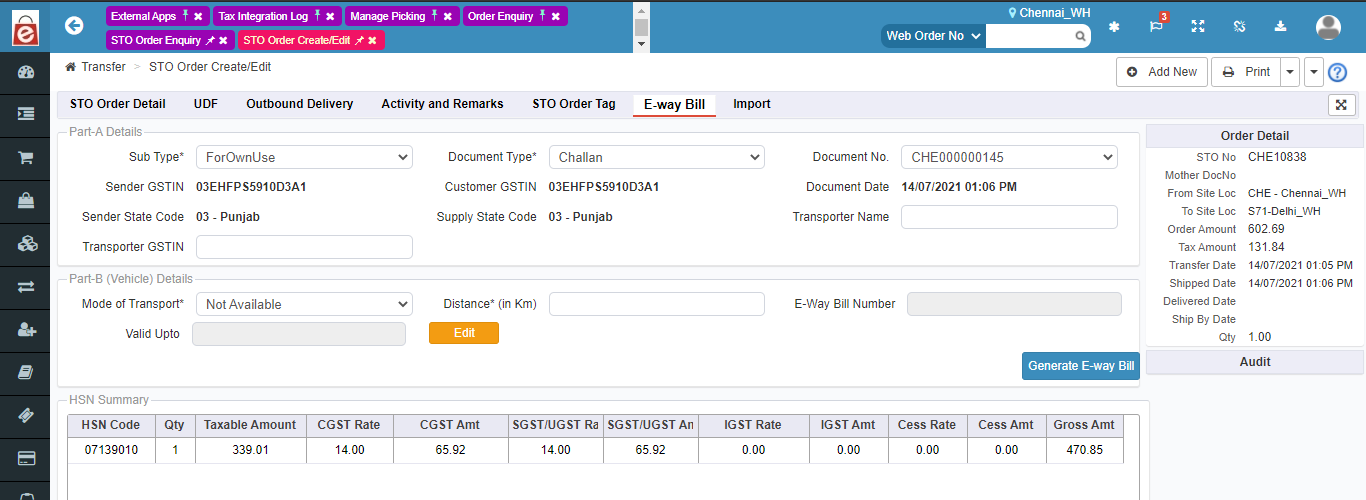Open the stacked cubes sidebar icon
Image resolution: width=1366 pixels, height=500 pixels.
click(27, 243)
